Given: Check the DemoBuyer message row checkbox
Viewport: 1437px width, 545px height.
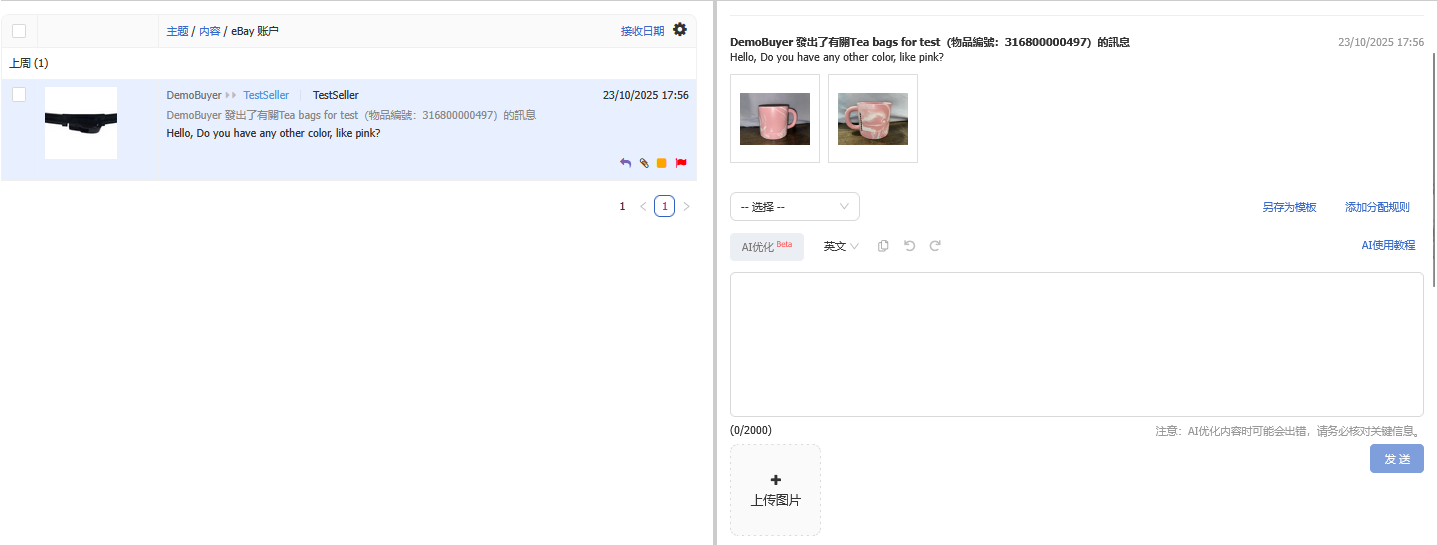Looking at the screenshot, I should coord(19,95).
